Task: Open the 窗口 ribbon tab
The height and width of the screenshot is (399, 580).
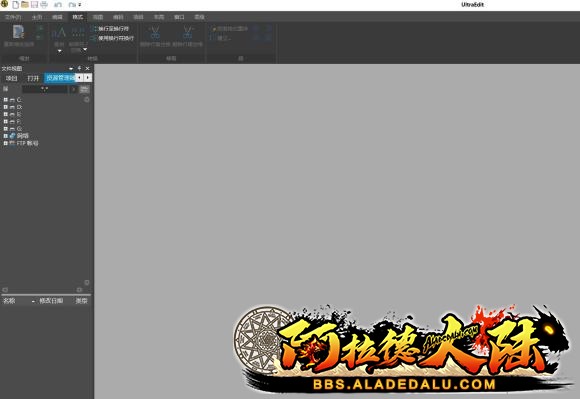Action: [x=179, y=17]
